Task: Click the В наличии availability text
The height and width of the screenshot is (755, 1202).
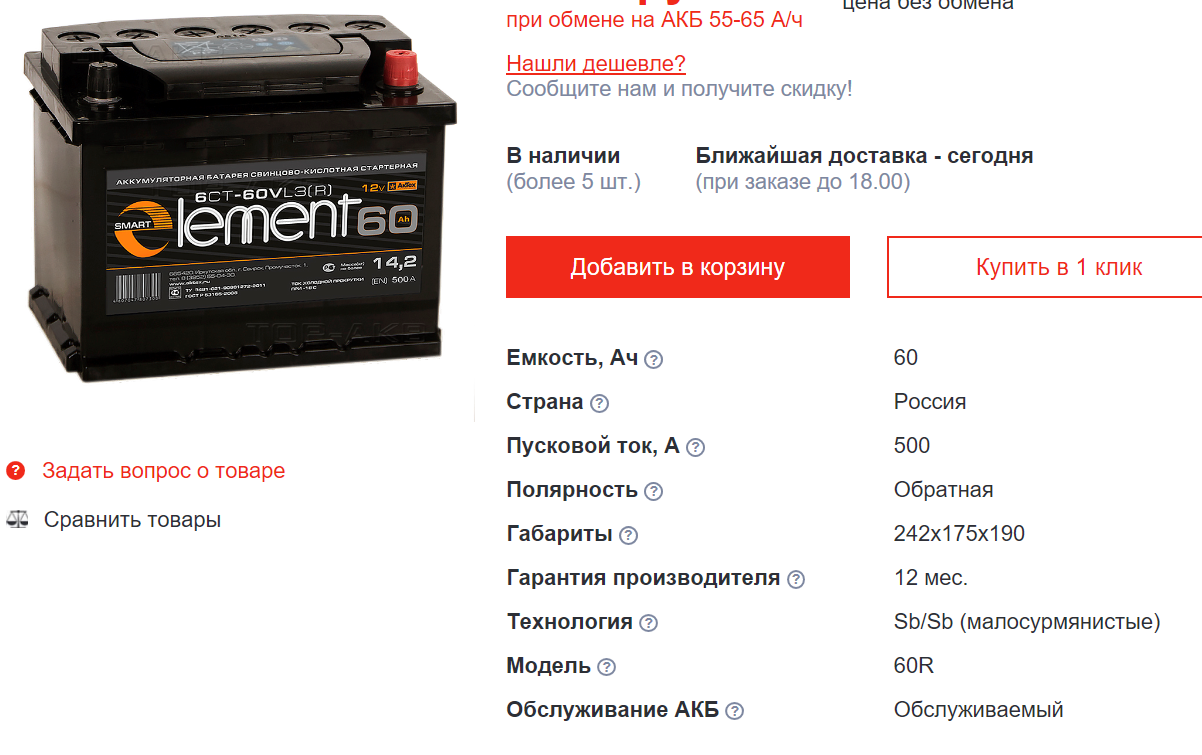Action: click(x=563, y=156)
